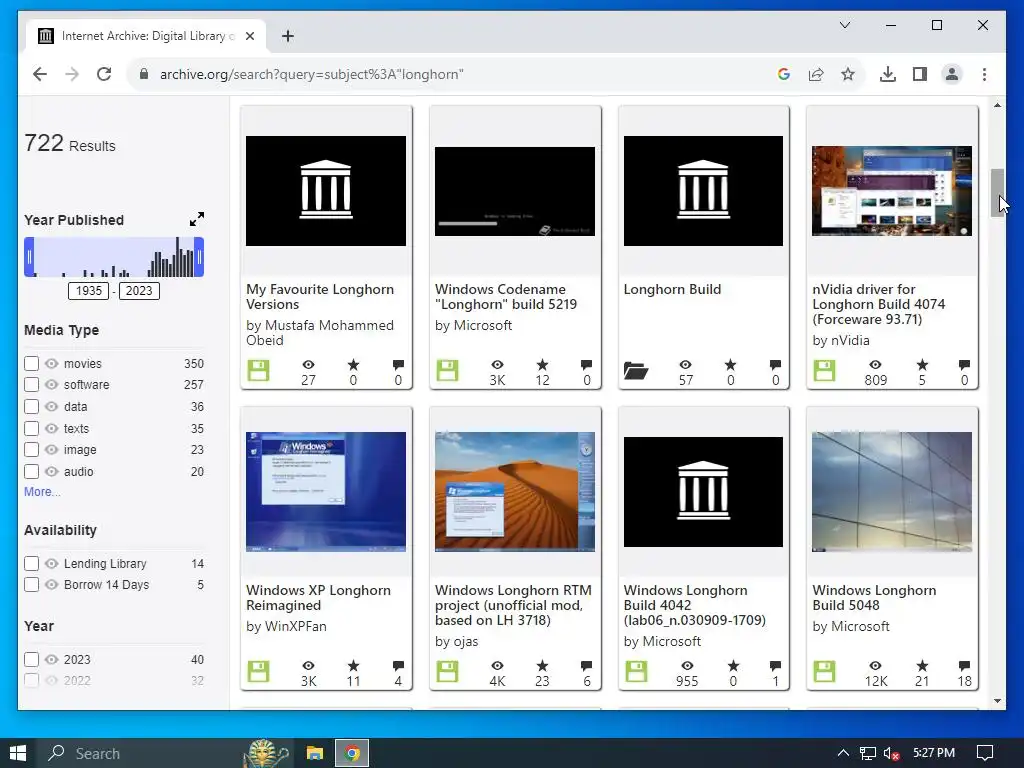Click favorites star on Longhorn Build 5048 card
Viewport: 1024px width, 768px height.
(x=922, y=666)
